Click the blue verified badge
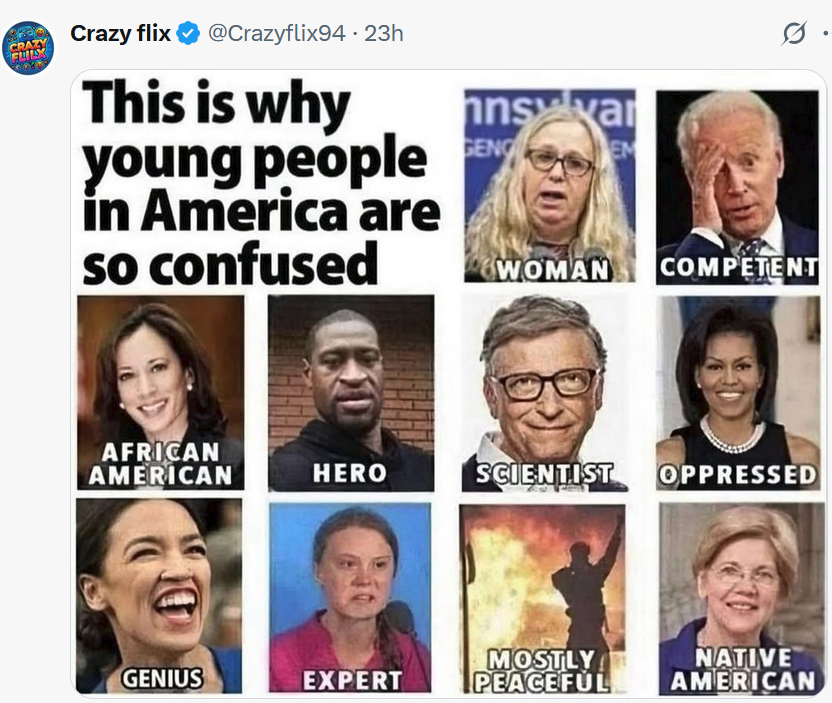Viewport: 832px width, 703px height. point(187,34)
